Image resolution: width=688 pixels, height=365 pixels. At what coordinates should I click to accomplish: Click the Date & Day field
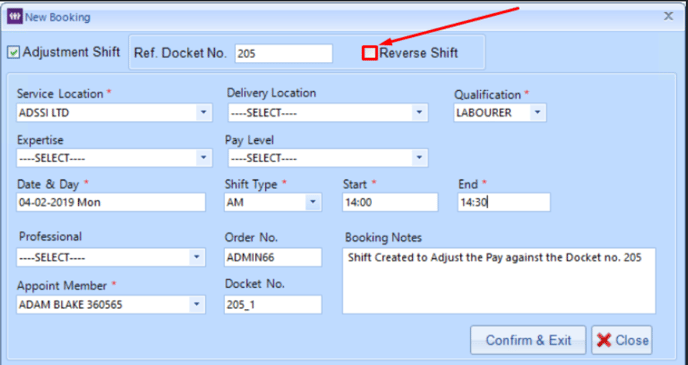pos(111,202)
